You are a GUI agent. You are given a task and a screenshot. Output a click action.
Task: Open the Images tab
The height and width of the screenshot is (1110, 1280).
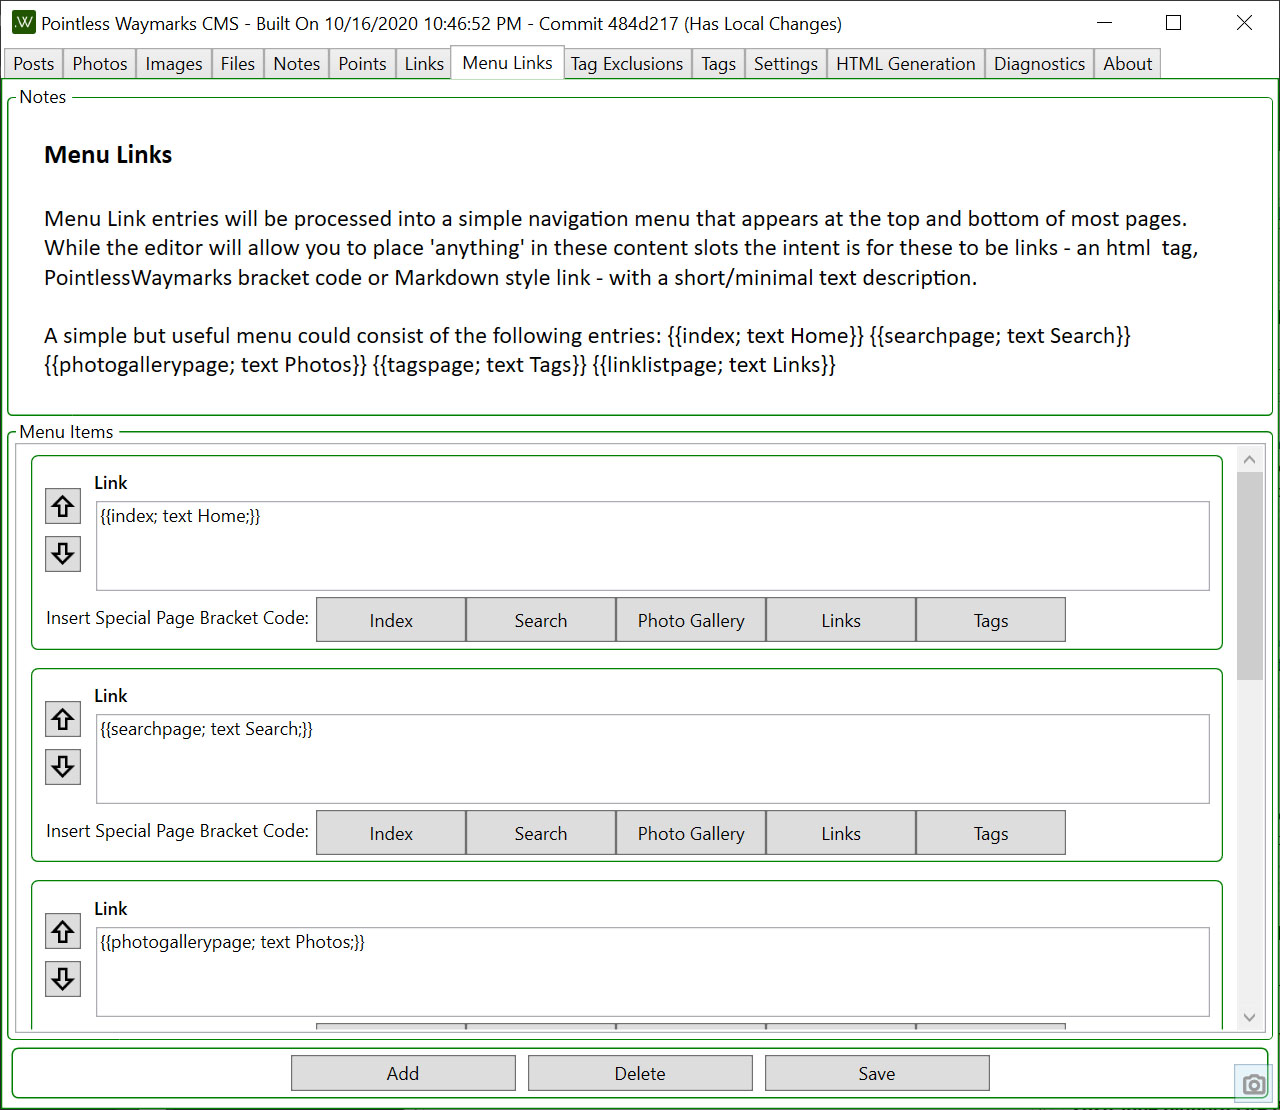point(174,63)
